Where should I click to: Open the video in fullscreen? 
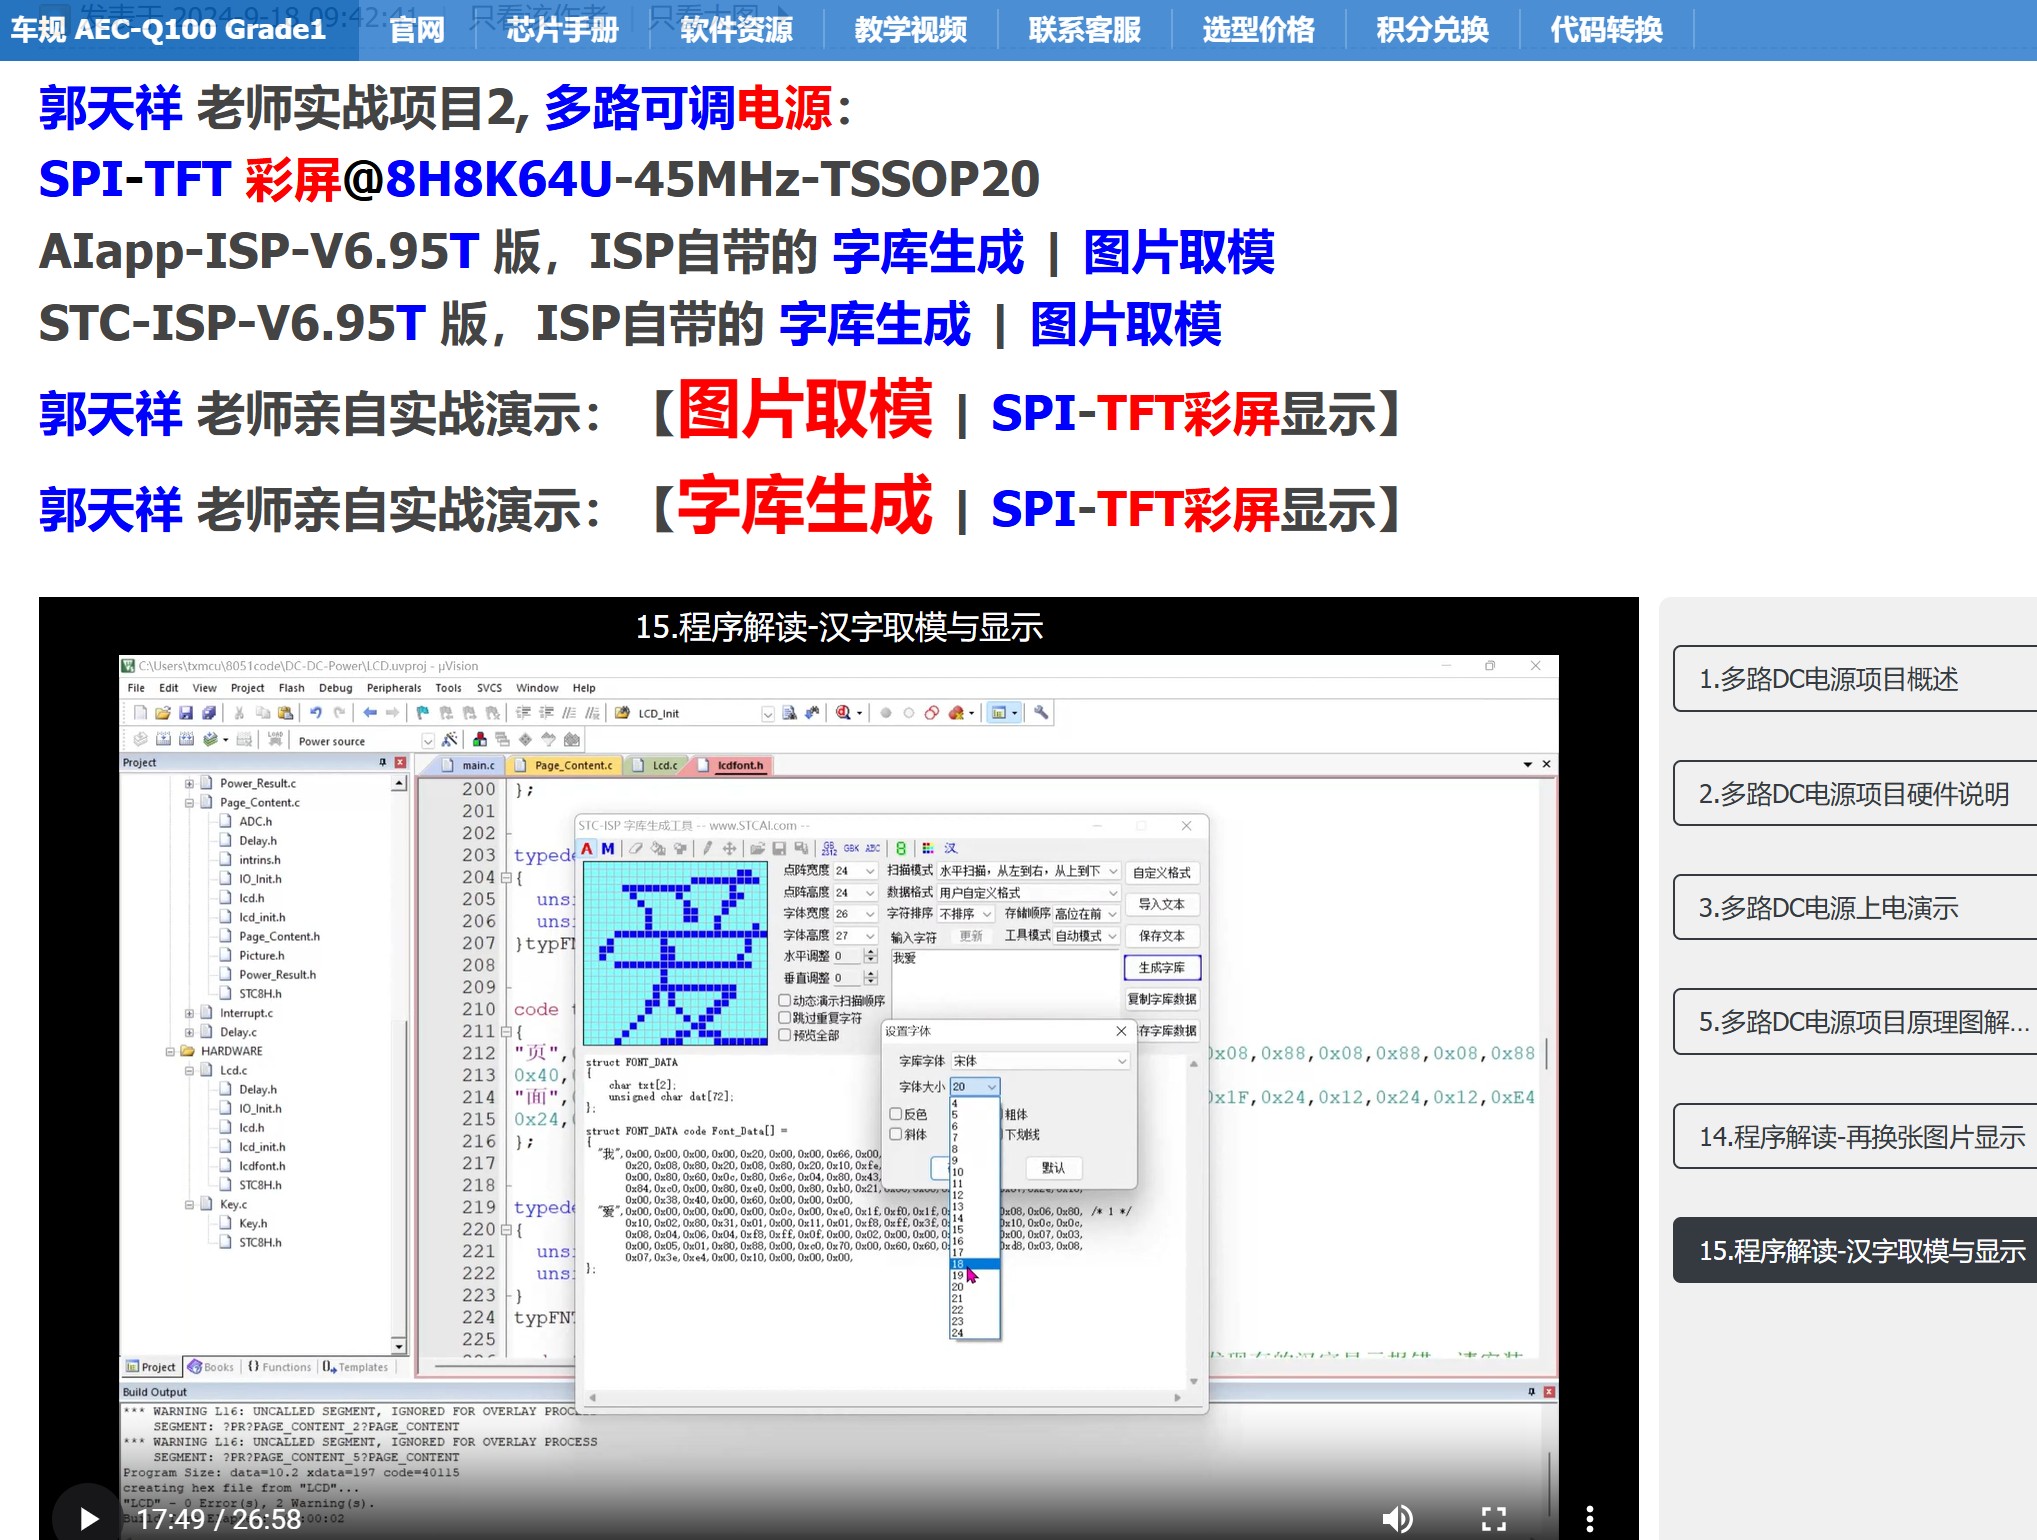[1494, 1519]
